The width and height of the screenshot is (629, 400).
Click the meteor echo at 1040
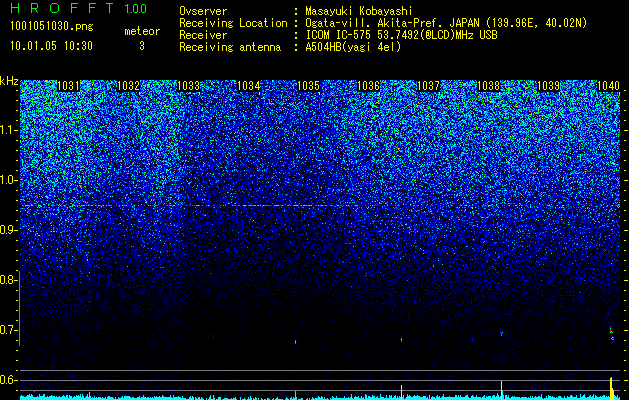pos(611,333)
